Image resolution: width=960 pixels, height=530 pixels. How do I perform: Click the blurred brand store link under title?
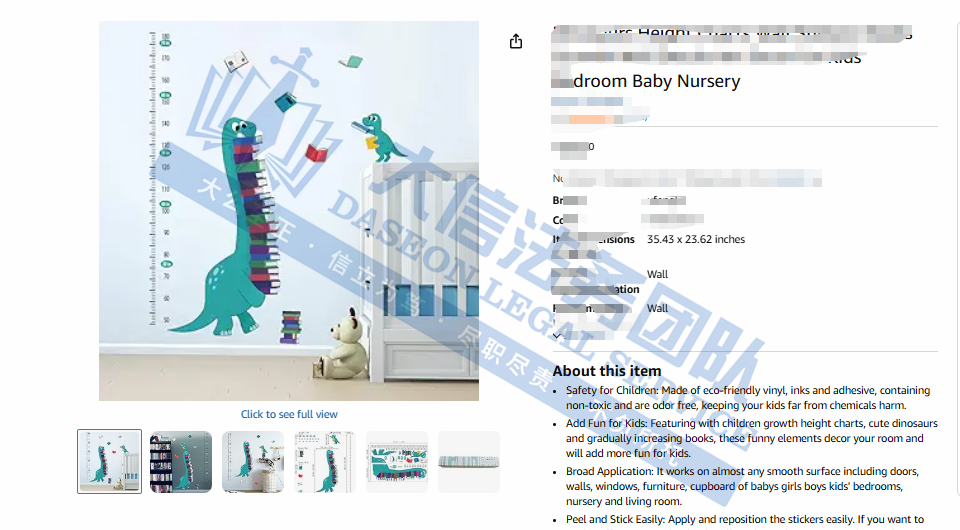click(587, 102)
